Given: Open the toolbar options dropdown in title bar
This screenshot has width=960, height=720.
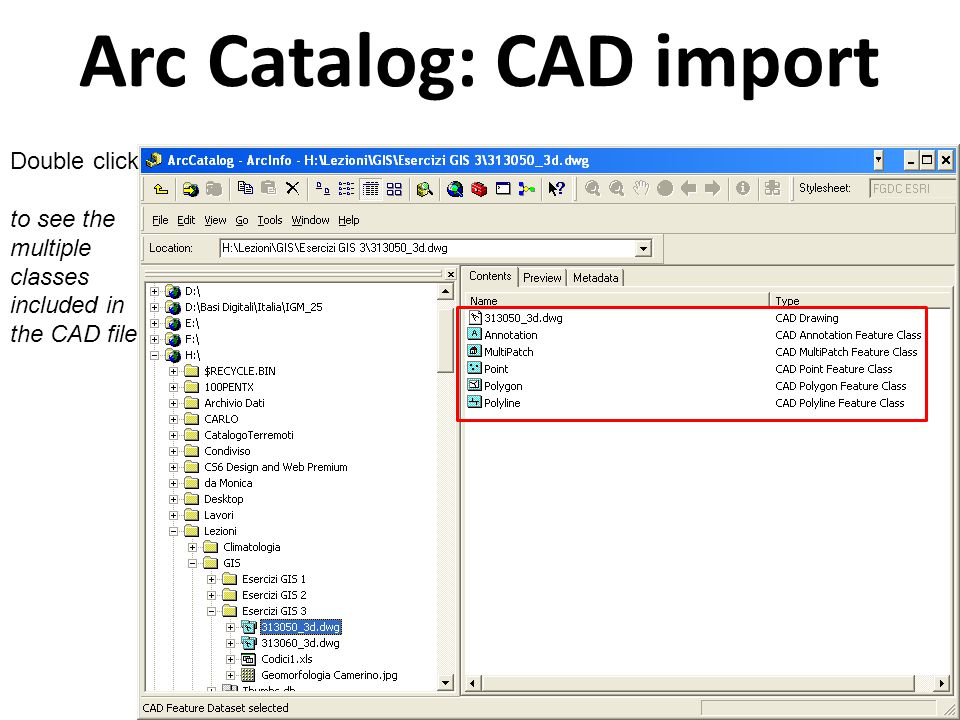Looking at the screenshot, I should pyautogui.click(x=879, y=160).
